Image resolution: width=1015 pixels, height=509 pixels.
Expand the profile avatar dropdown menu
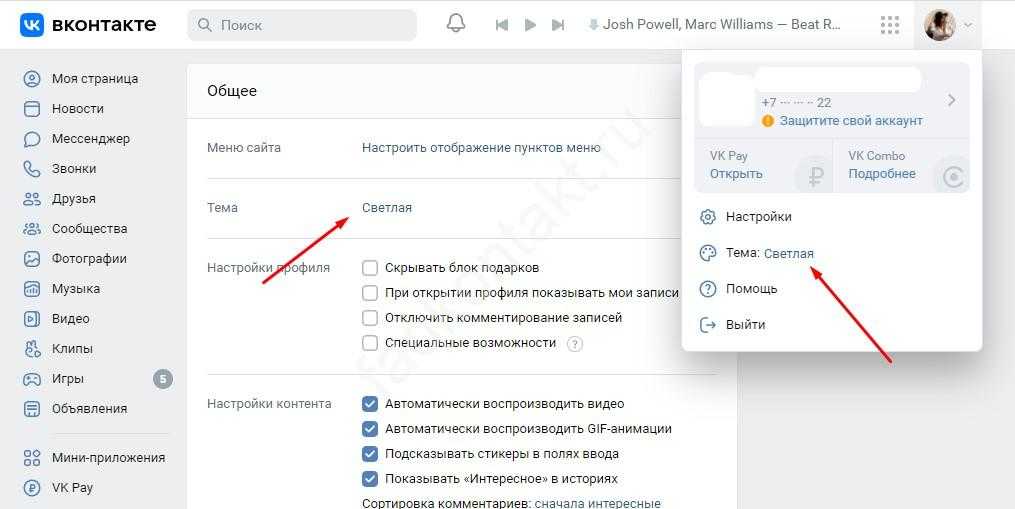[x=947, y=25]
